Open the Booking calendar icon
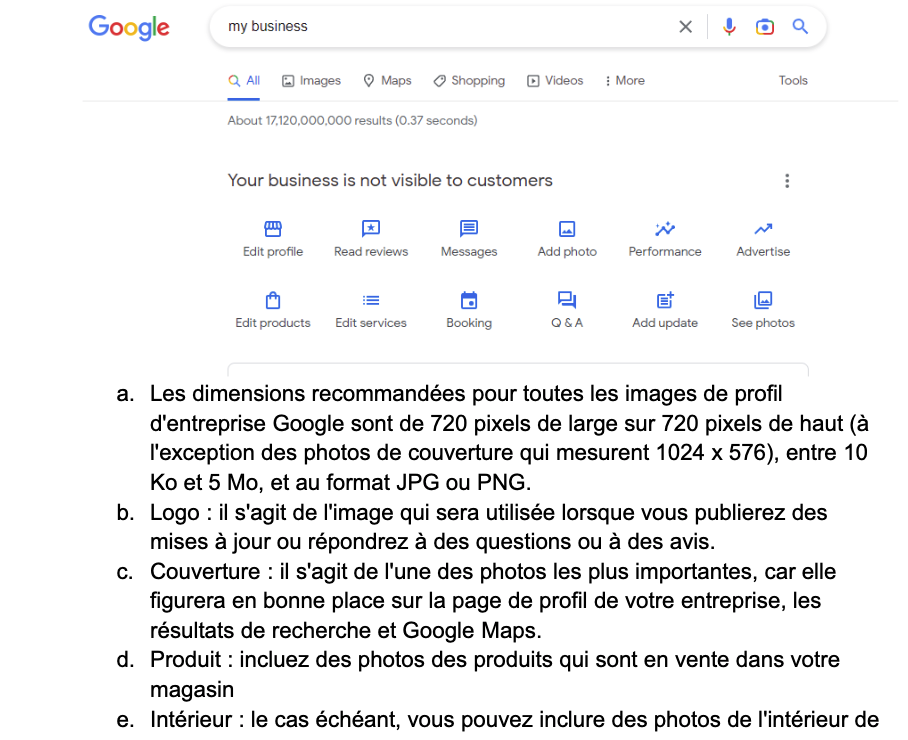 (x=468, y=300)
